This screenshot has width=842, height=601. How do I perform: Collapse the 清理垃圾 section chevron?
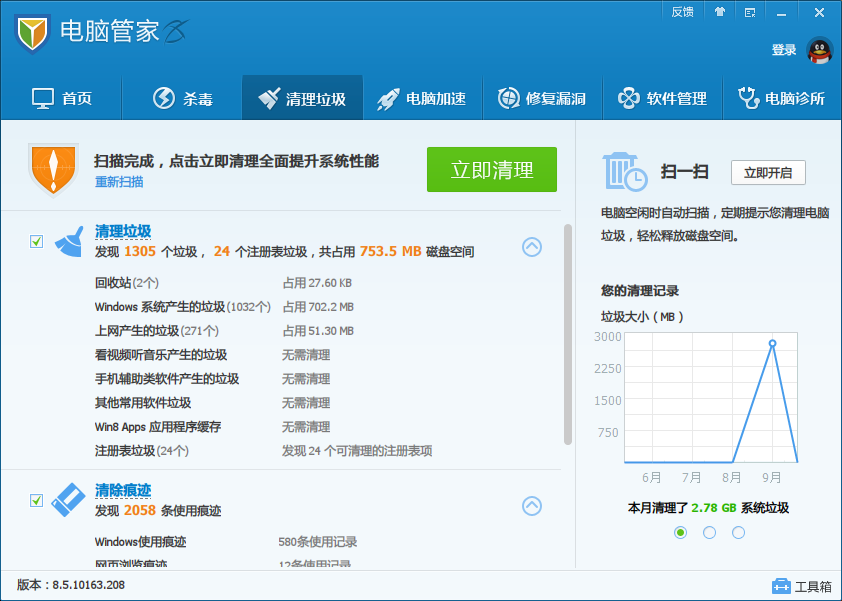(532, 247)
